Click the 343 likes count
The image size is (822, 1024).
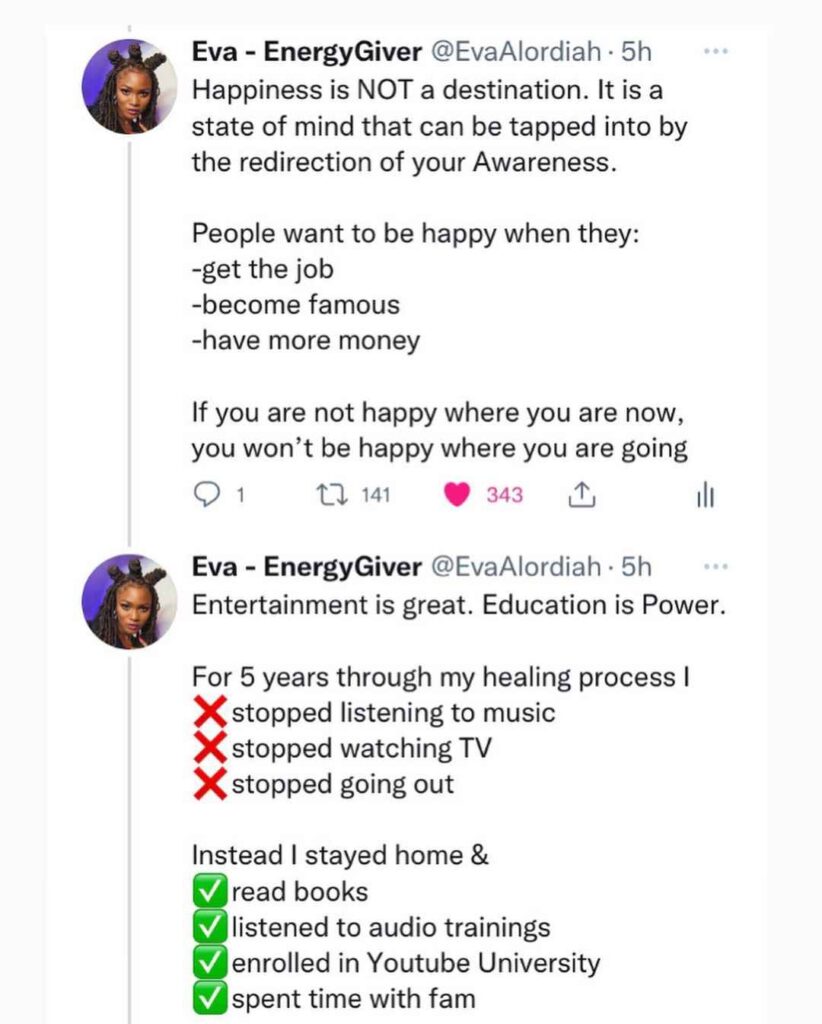(x=504, y=495)
